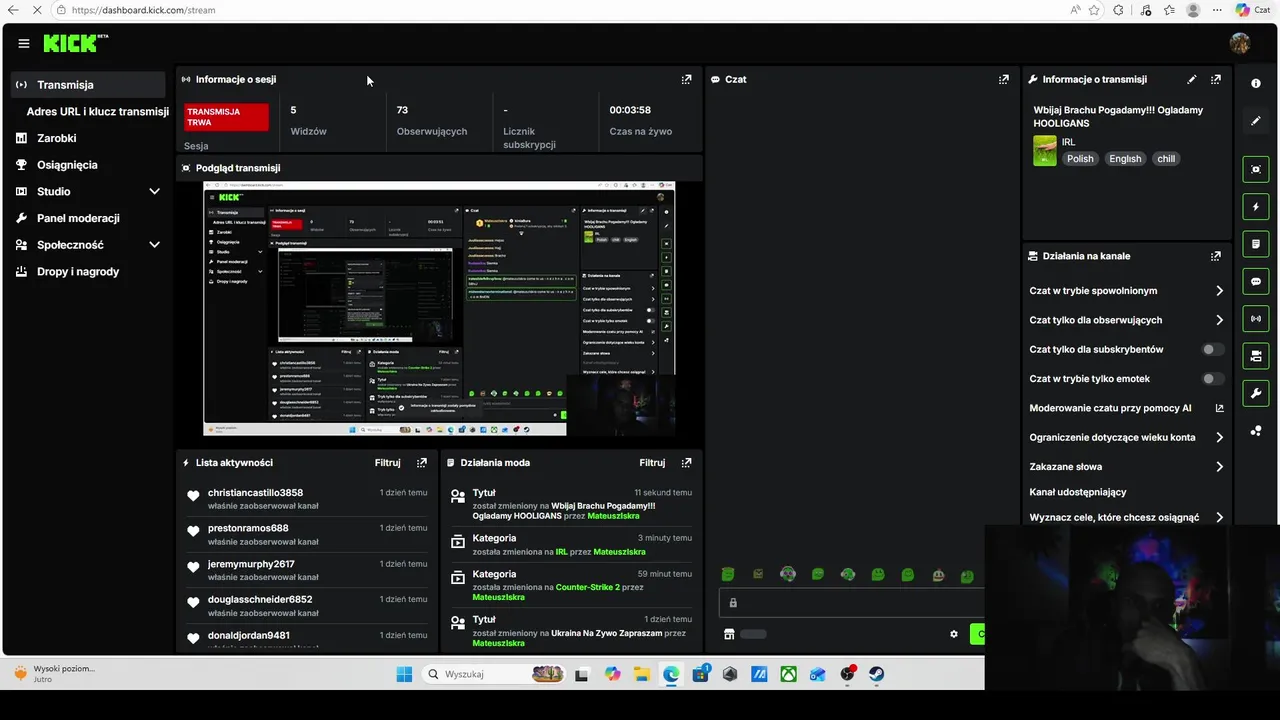Pop out the Czat panel
The image size is (1280, 720).
(1003, 79)
